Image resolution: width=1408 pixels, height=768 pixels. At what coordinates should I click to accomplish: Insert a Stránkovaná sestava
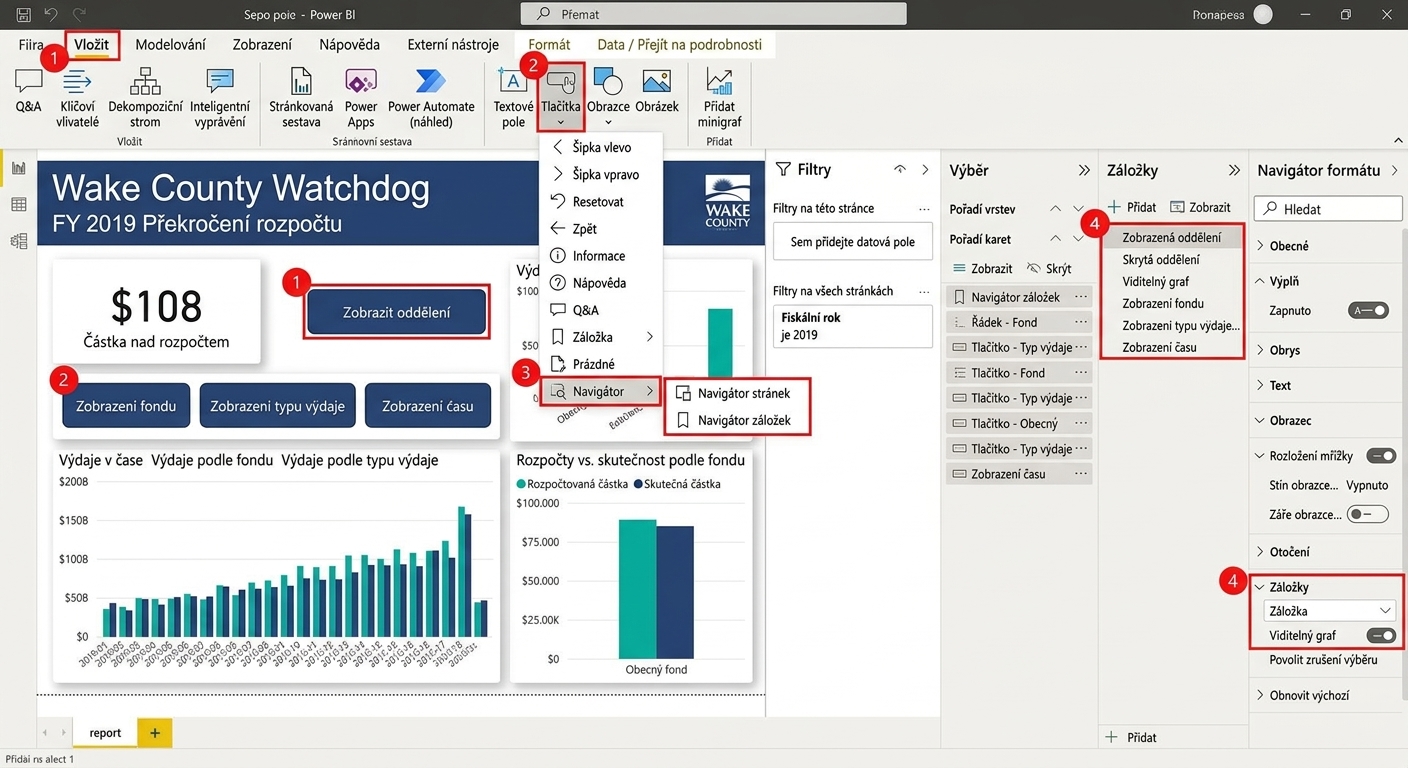tap(301, 98)
